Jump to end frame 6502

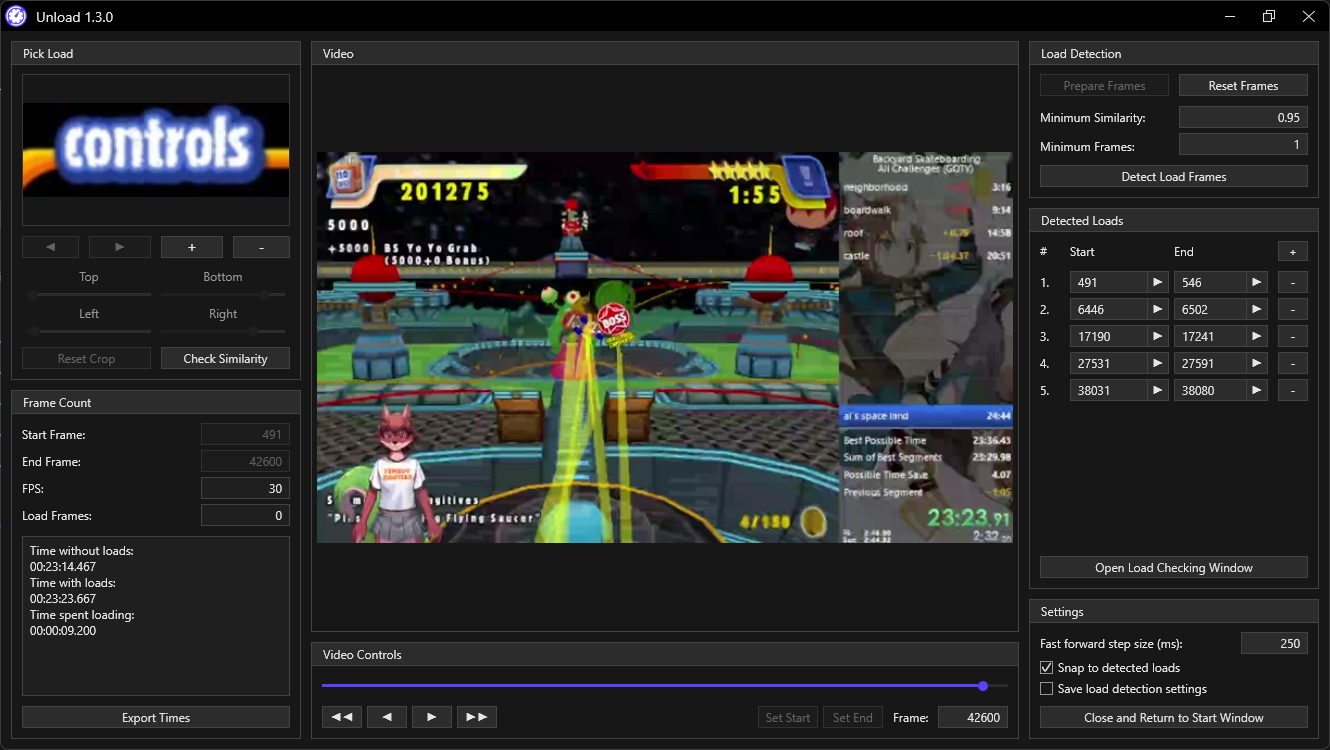click(x=1257, y=310)
